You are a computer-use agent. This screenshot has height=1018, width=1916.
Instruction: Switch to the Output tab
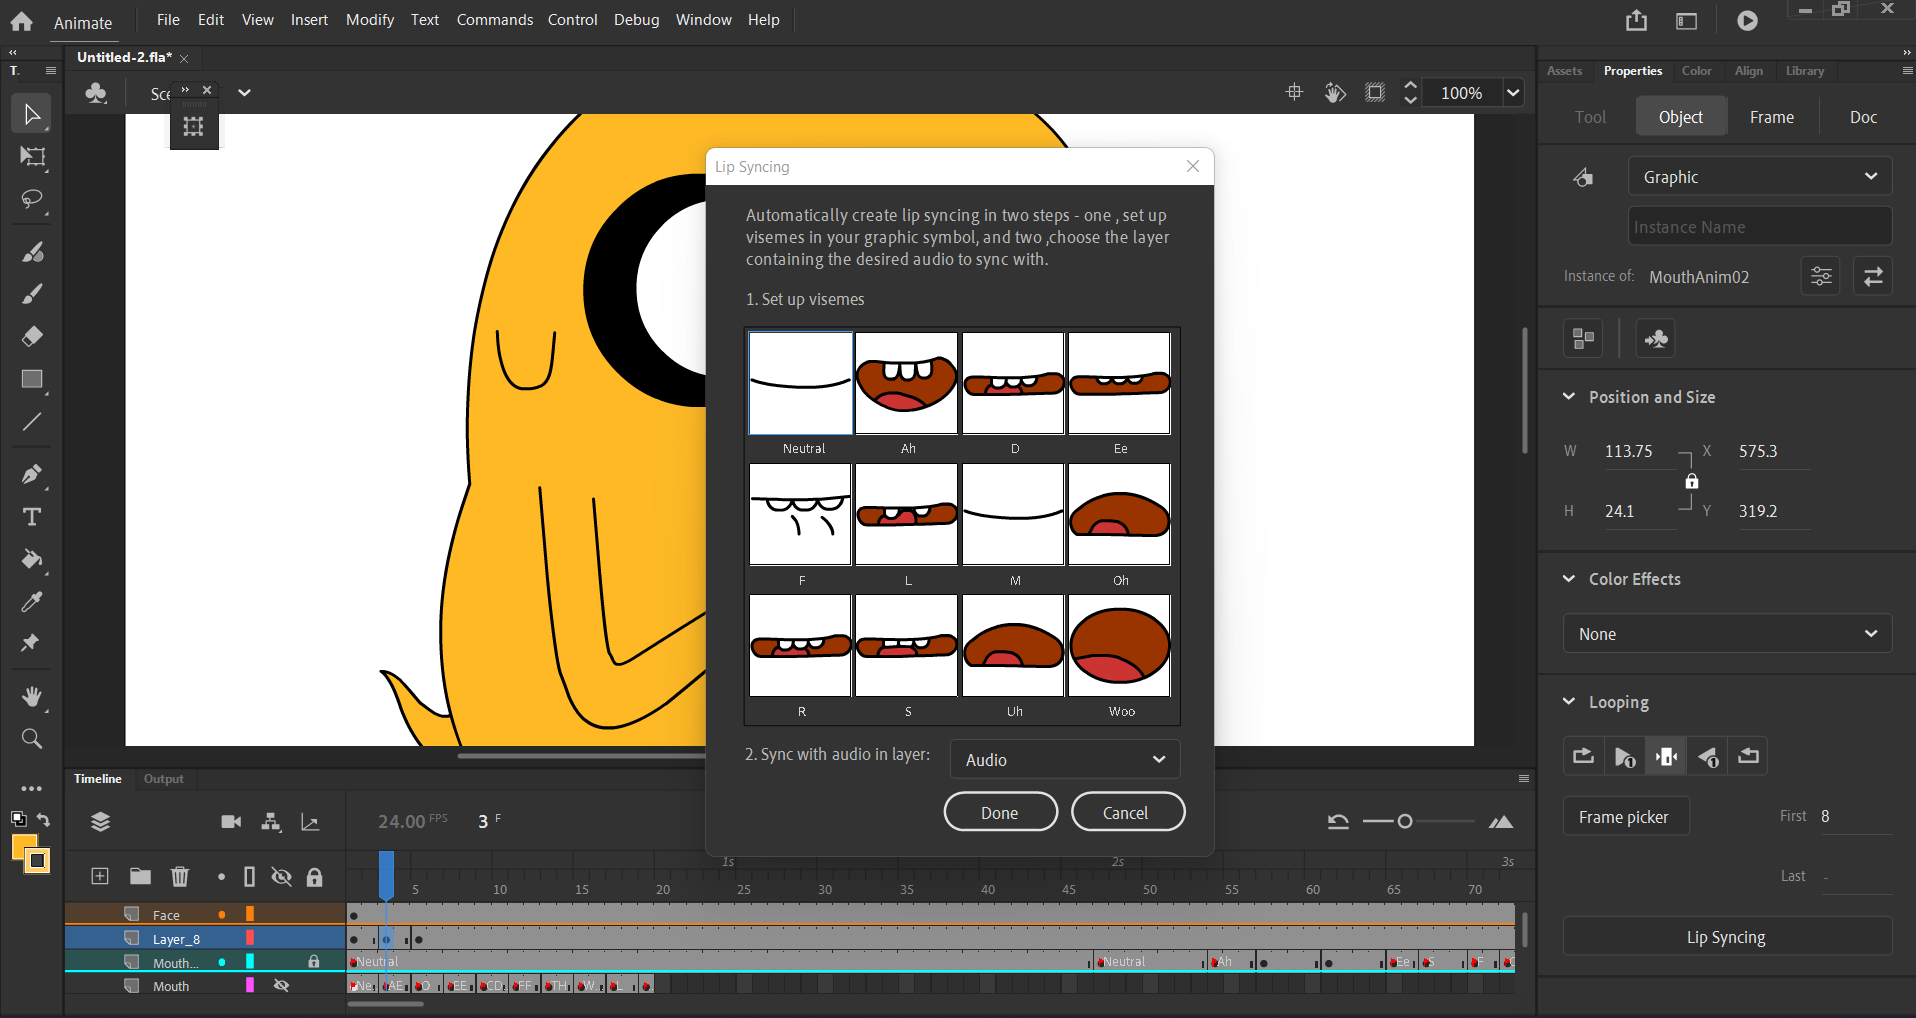164,779
